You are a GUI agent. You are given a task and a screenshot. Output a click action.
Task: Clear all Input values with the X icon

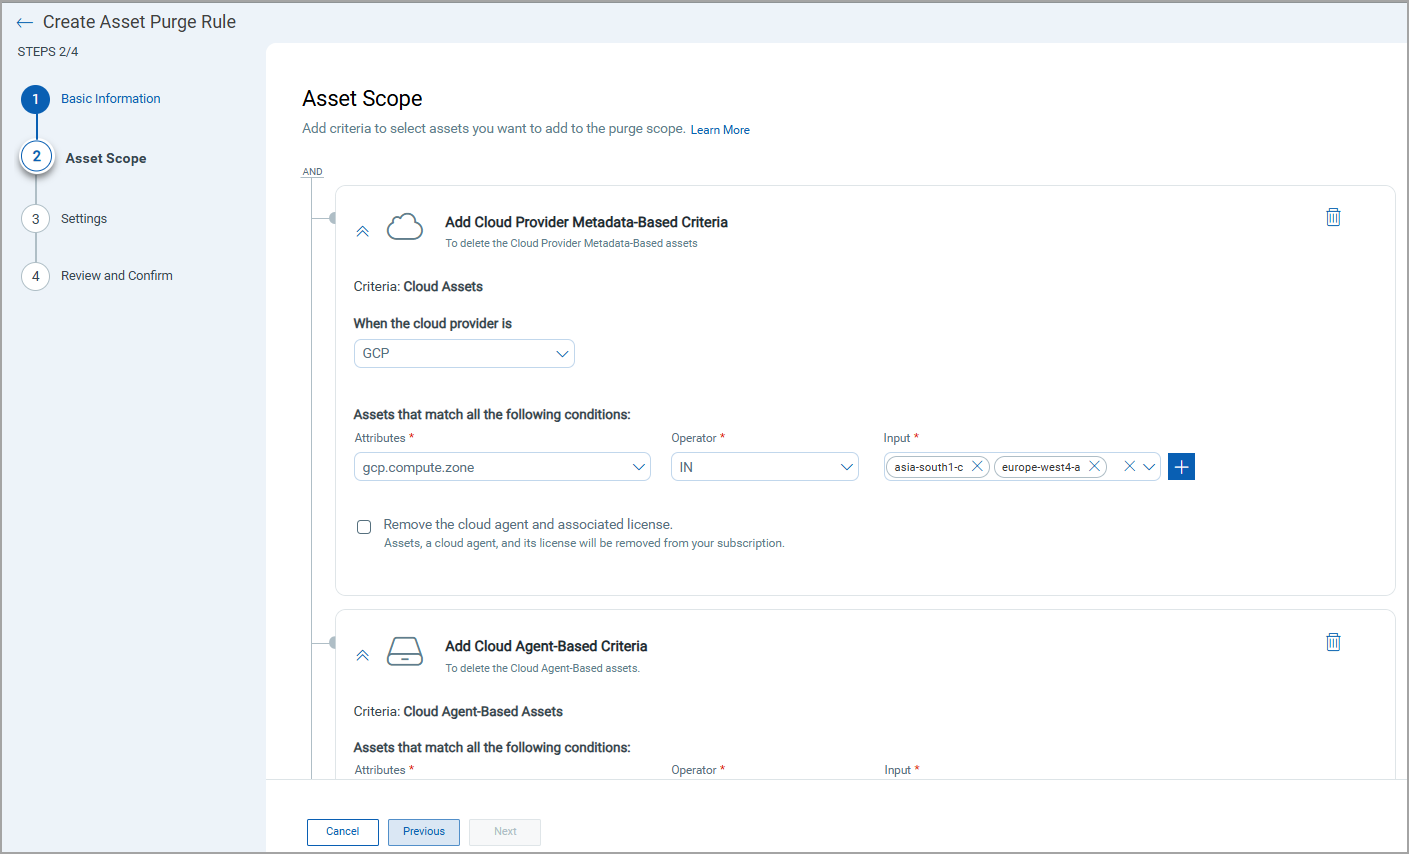point(1128,466)
